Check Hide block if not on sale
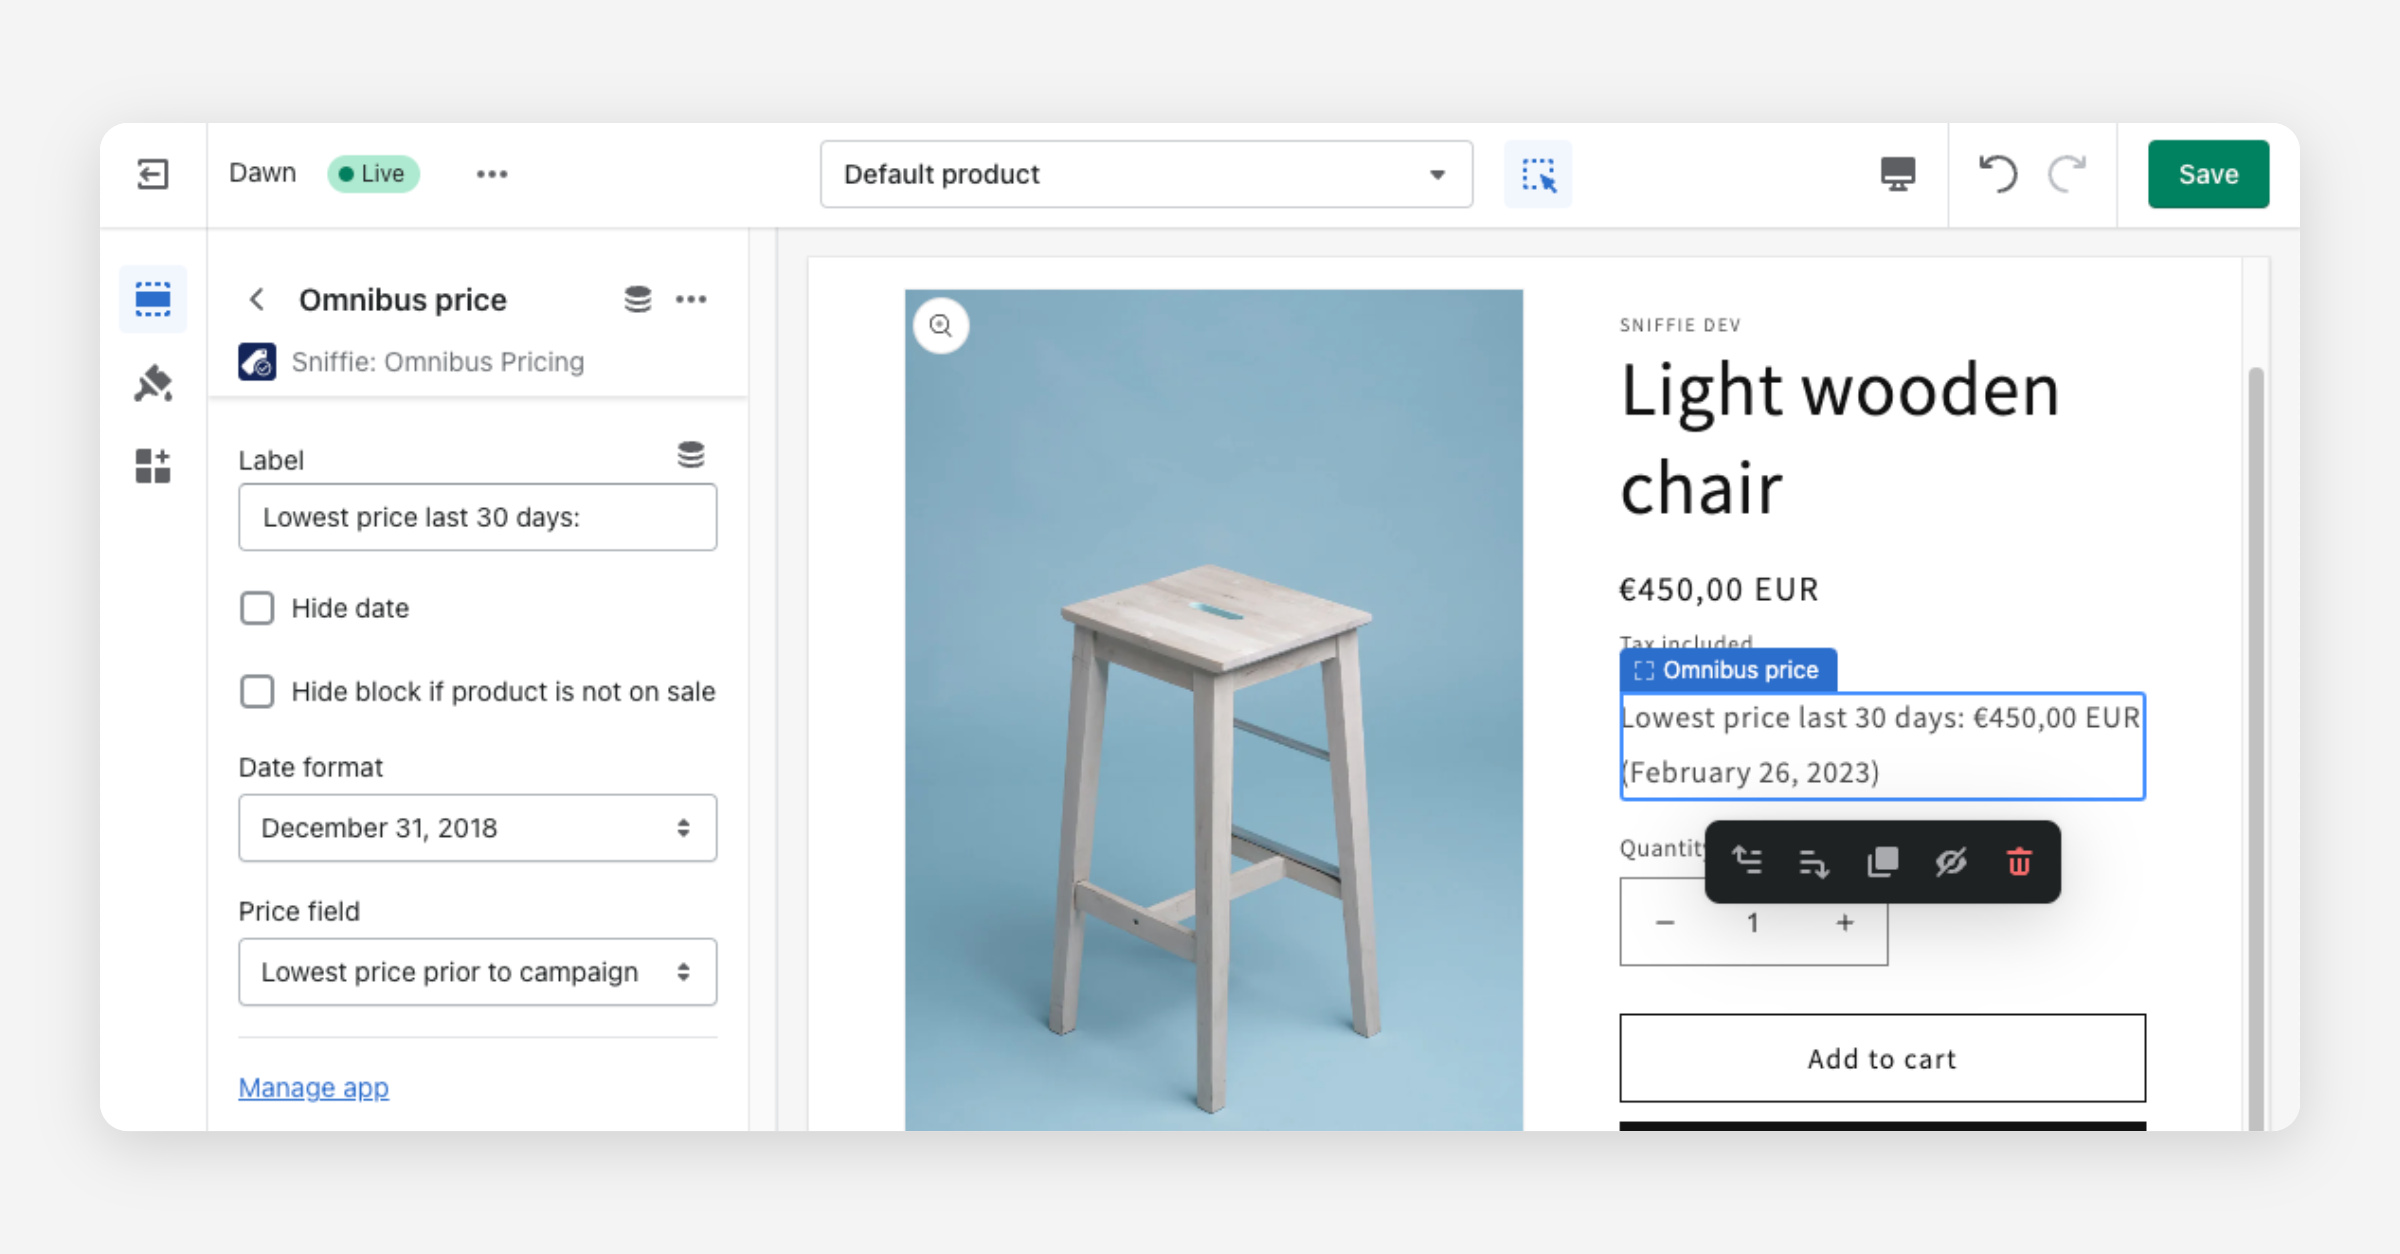This screenshot has width=2400, height=1254. 257,691
